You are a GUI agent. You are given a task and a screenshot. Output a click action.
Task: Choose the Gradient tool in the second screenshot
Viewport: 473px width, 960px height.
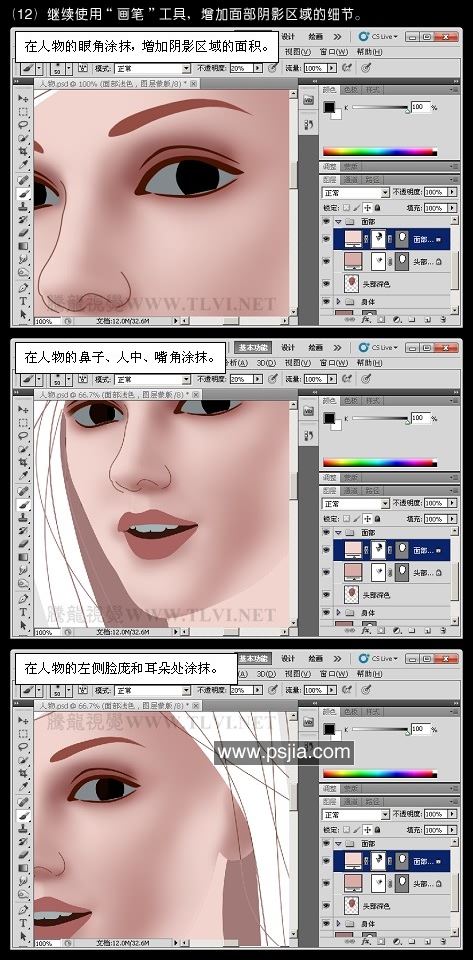(23, 557)
